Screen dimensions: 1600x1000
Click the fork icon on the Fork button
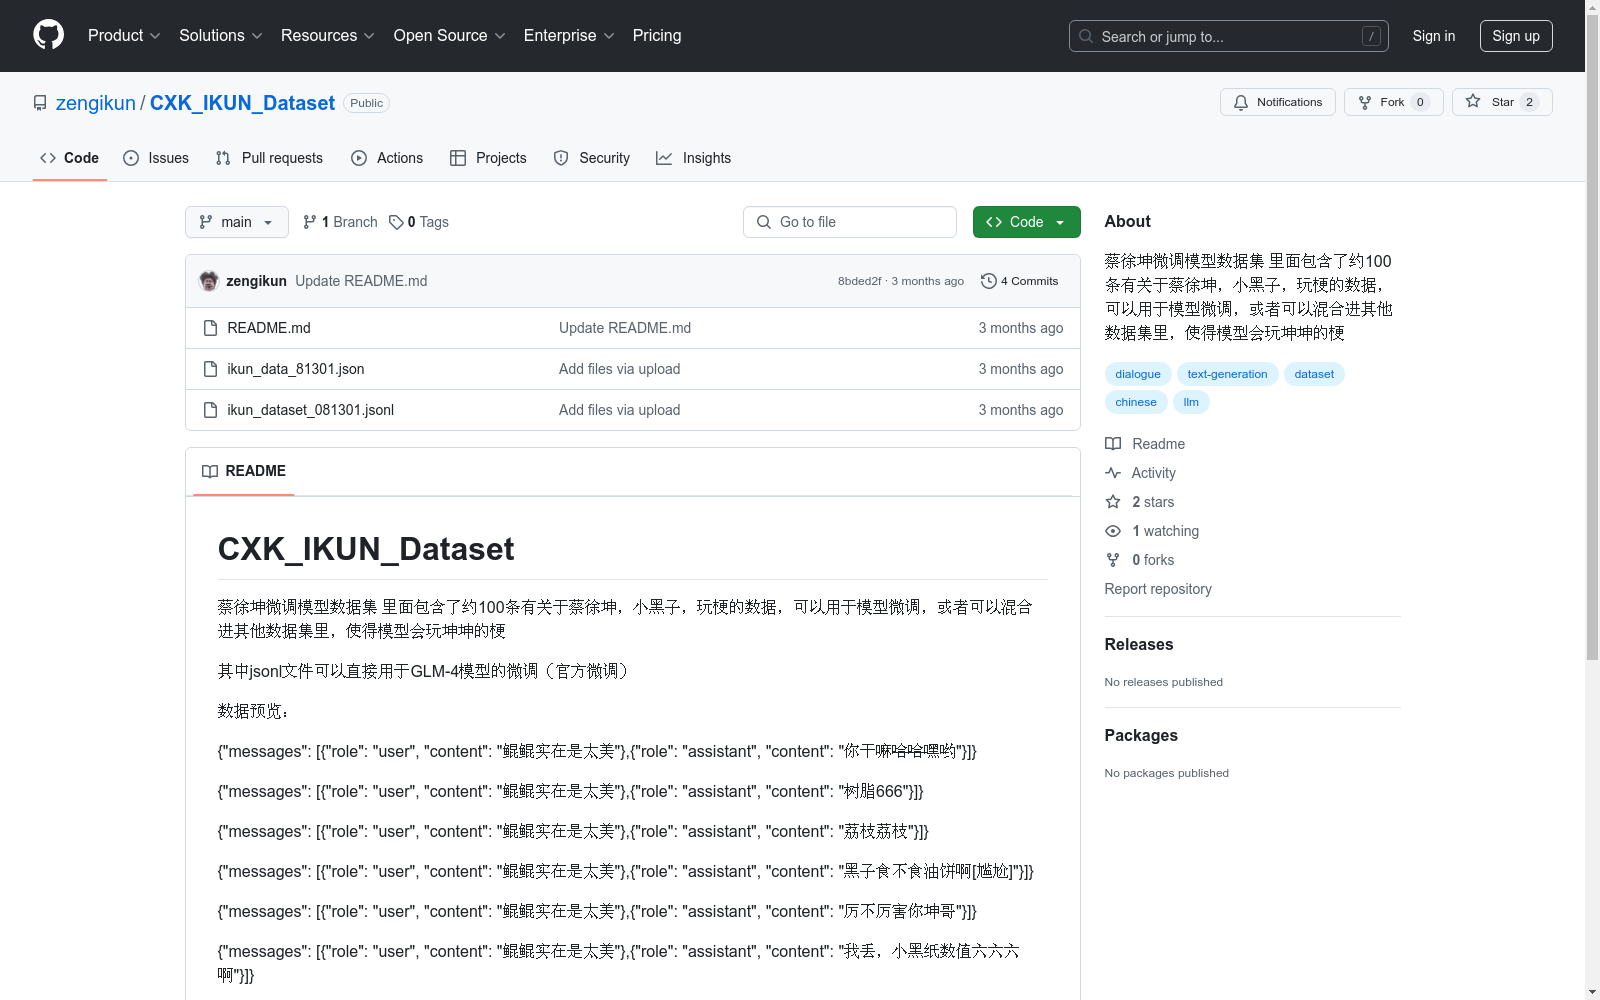[x=1364, y=101]
